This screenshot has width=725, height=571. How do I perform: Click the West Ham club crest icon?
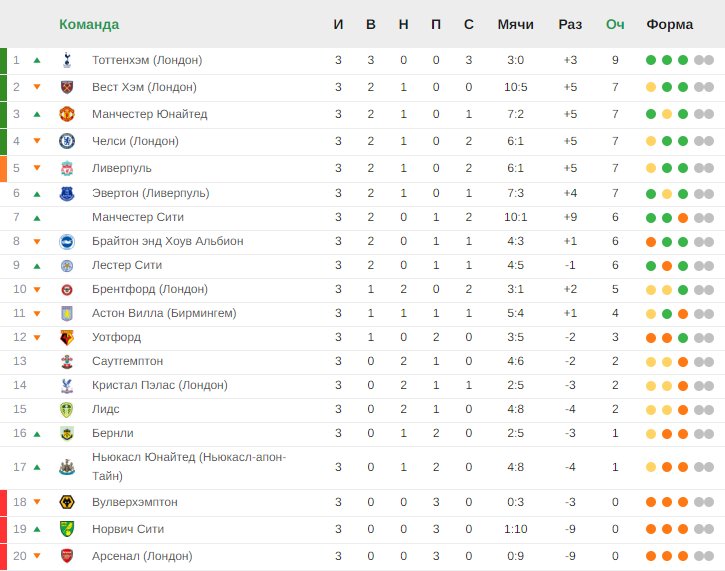[x=67, y=87]
